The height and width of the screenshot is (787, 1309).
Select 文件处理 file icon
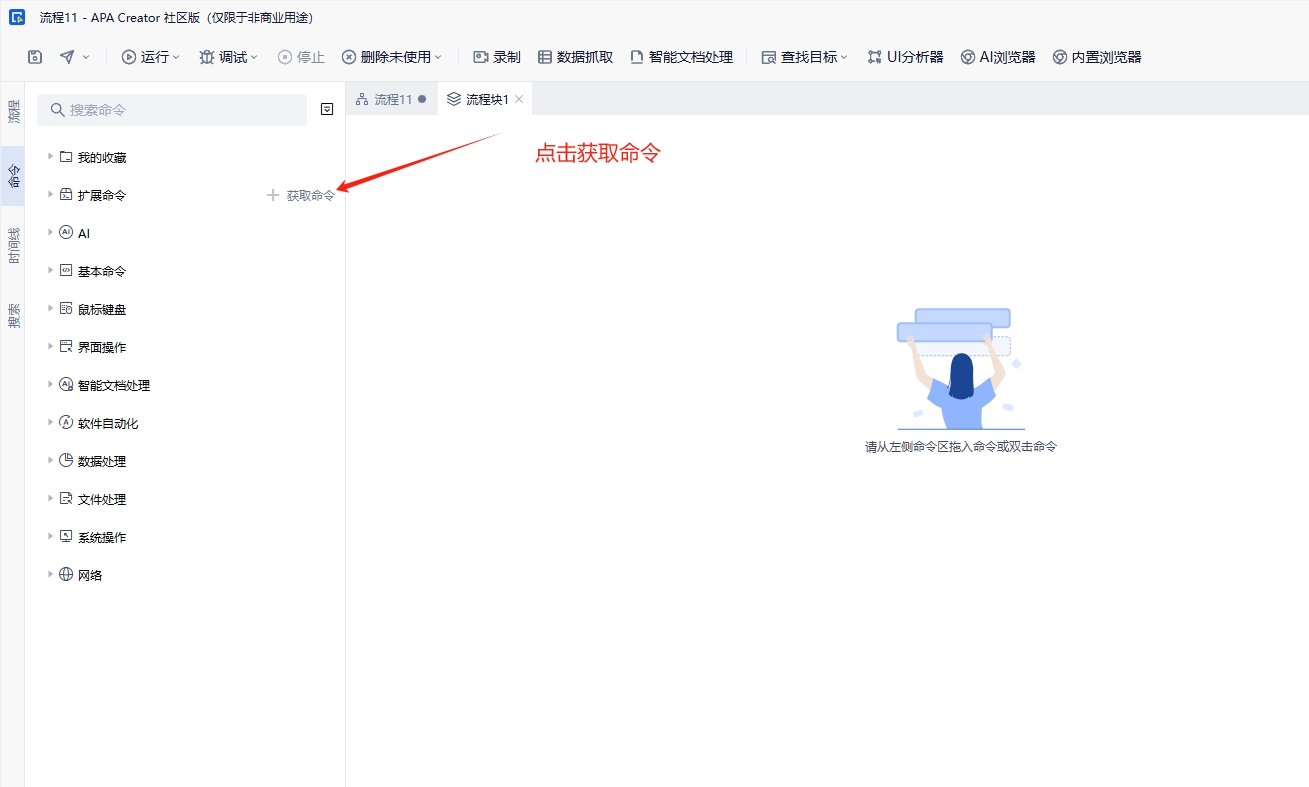point(66,499)
